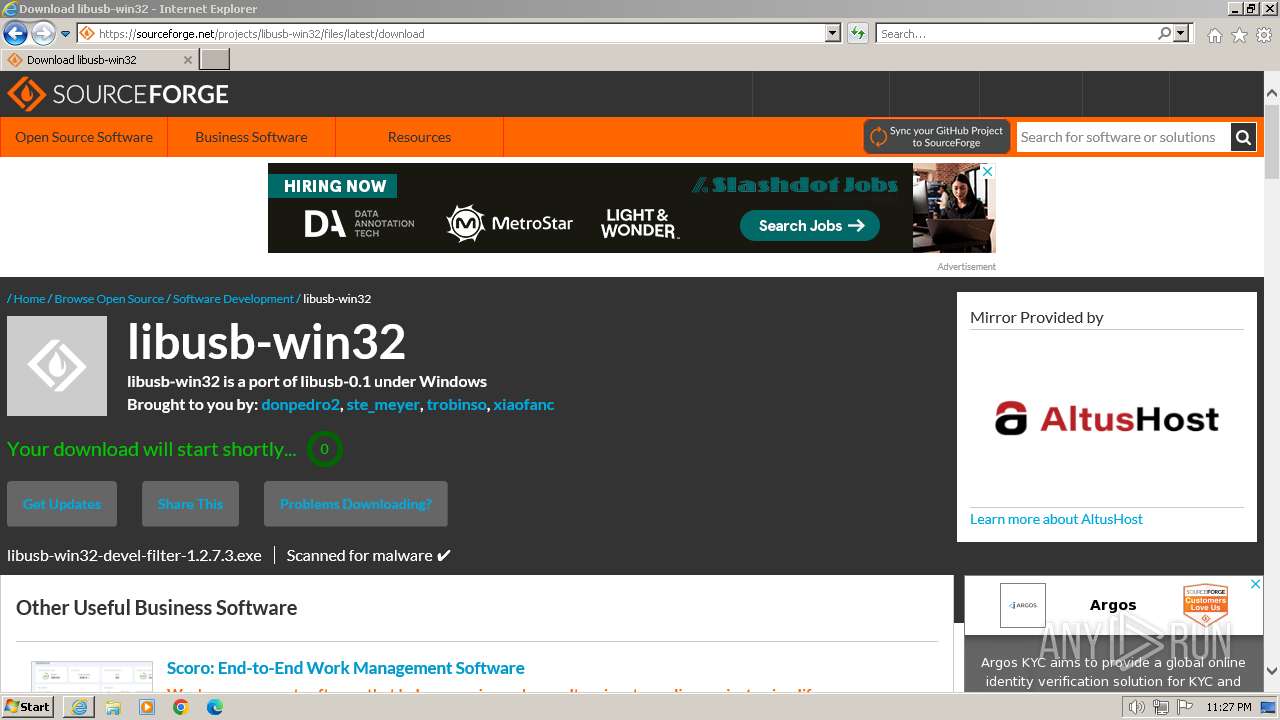This screenshot has height=720, width=1280.
Task: Click the Refresh page icon
Action: point(857,33)
